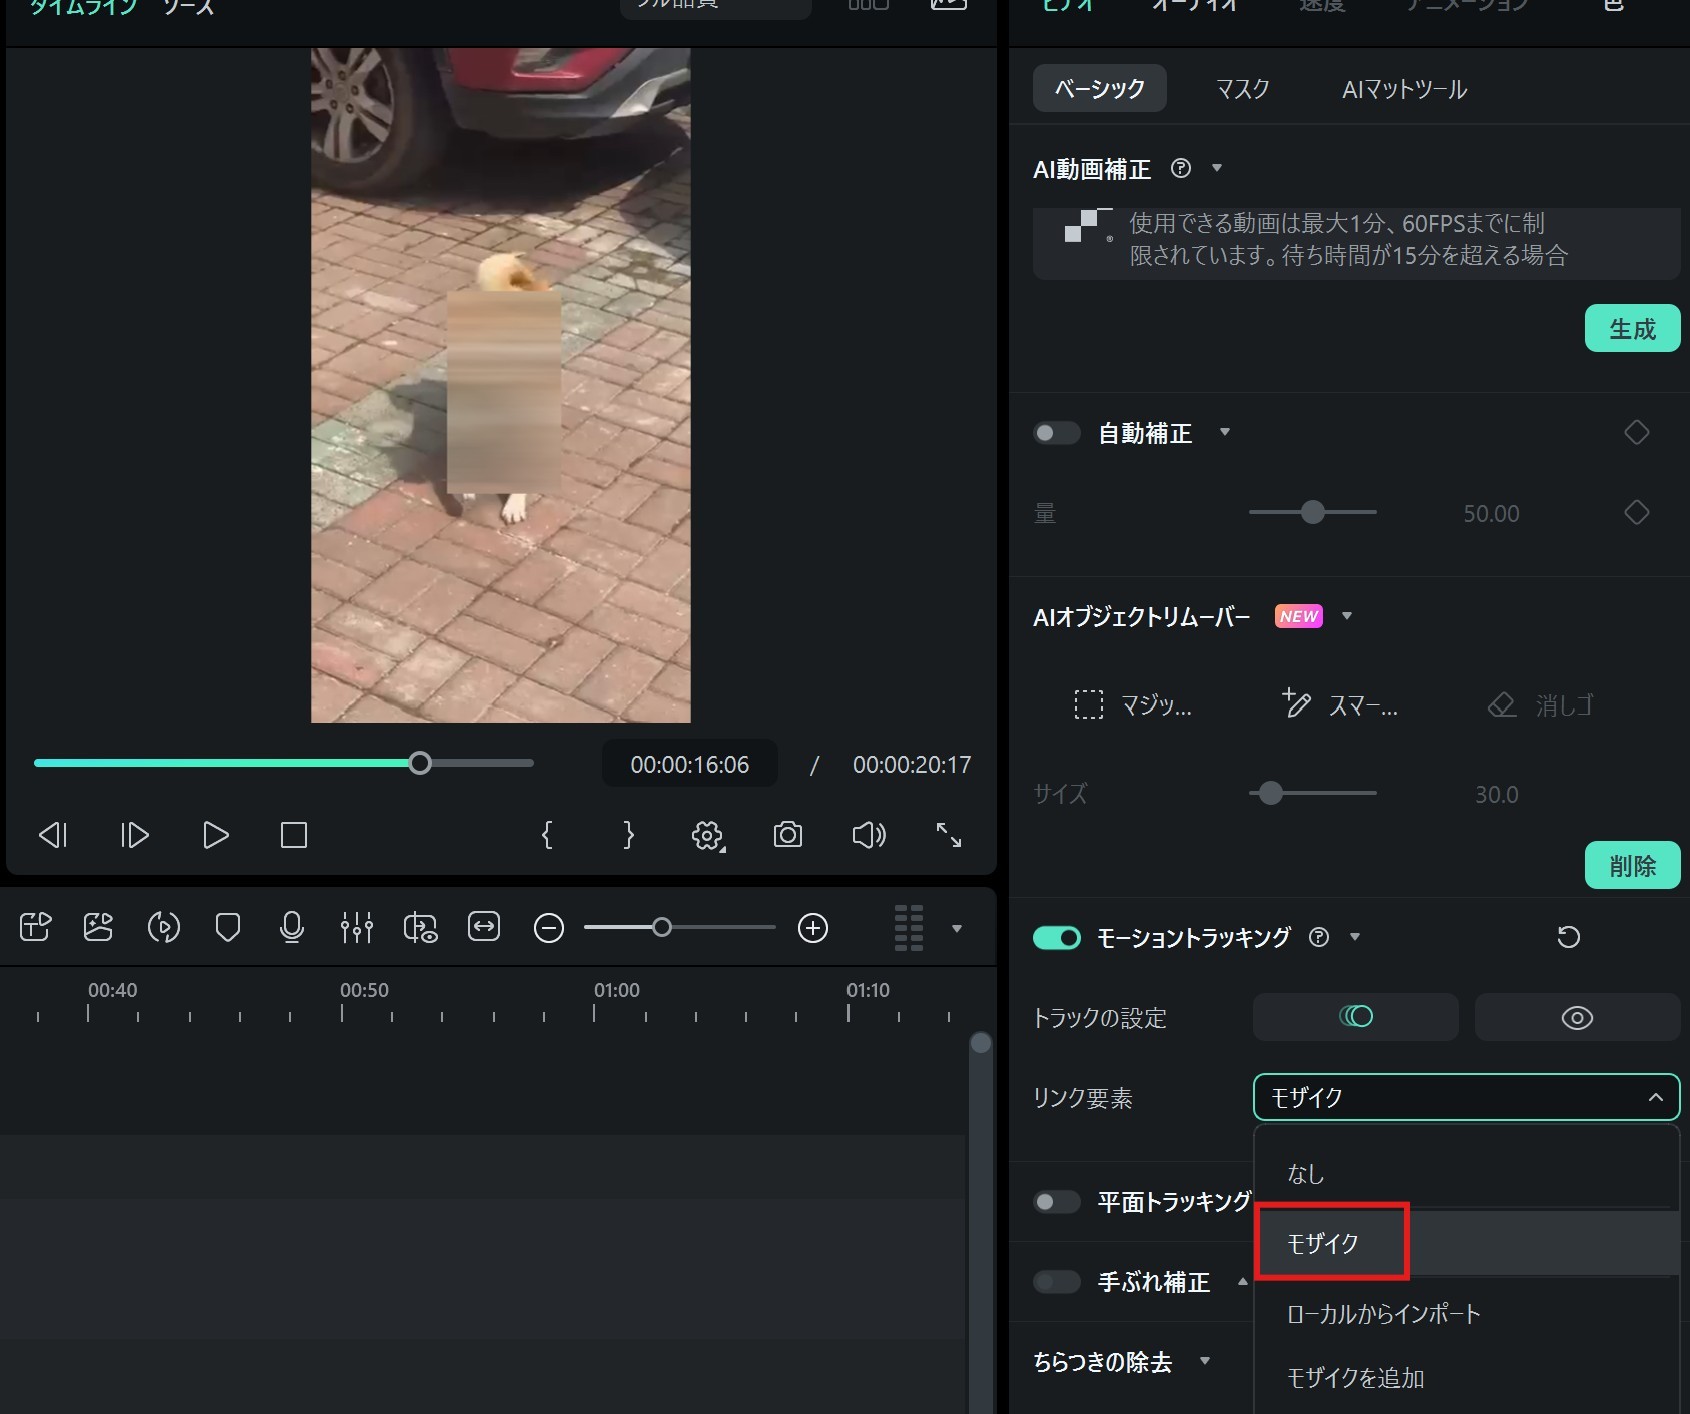The height and width of the screenshot is (1414, 1690).
Task: Collapse the ちらつきの除去 section arrow
Action: tap(1205, 1360)
